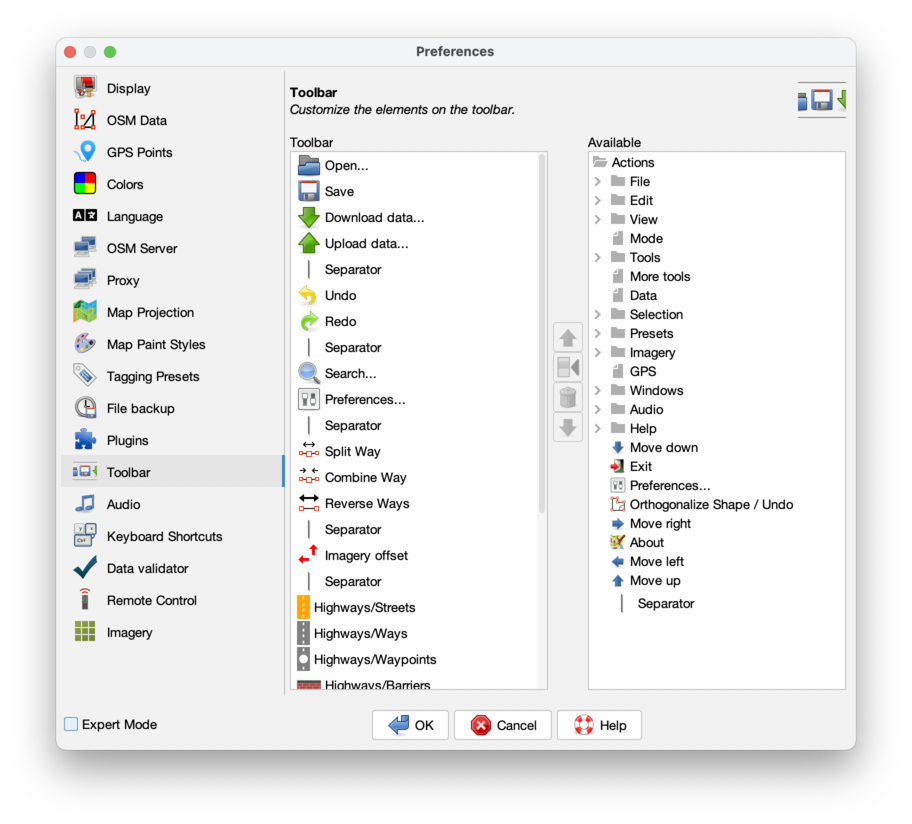Viewport: 912px width, 824px height.
Task: Expand the File actions folder
Action: tap(598, 182)
